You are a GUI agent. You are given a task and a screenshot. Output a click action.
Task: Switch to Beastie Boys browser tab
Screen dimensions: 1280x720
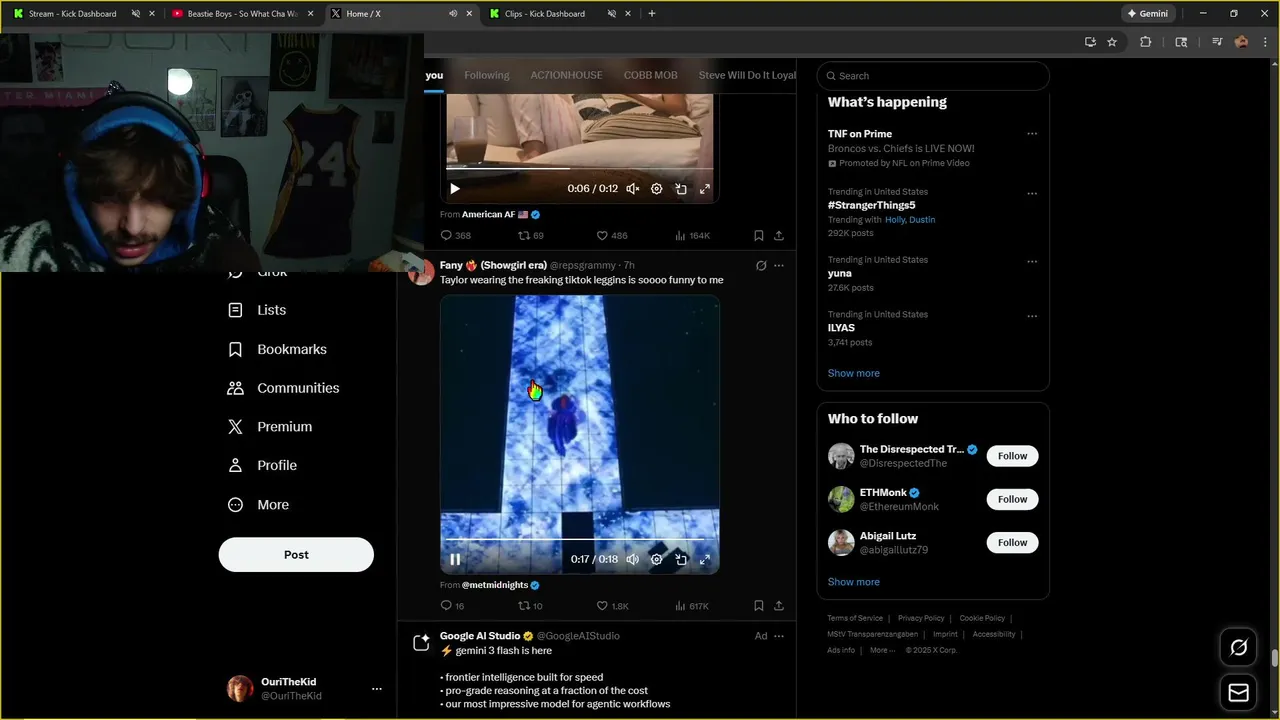tap(243, 14)
